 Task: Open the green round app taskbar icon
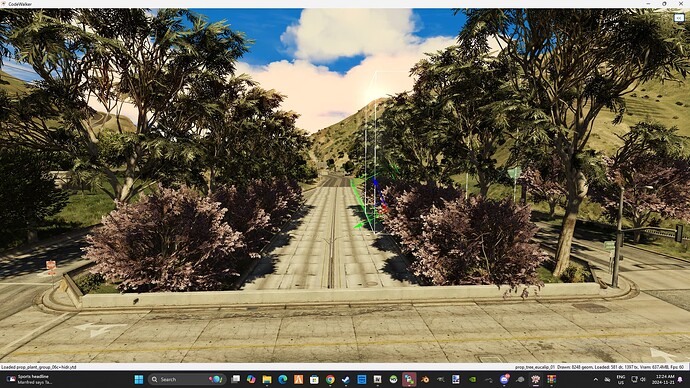[x=393, y=379]
